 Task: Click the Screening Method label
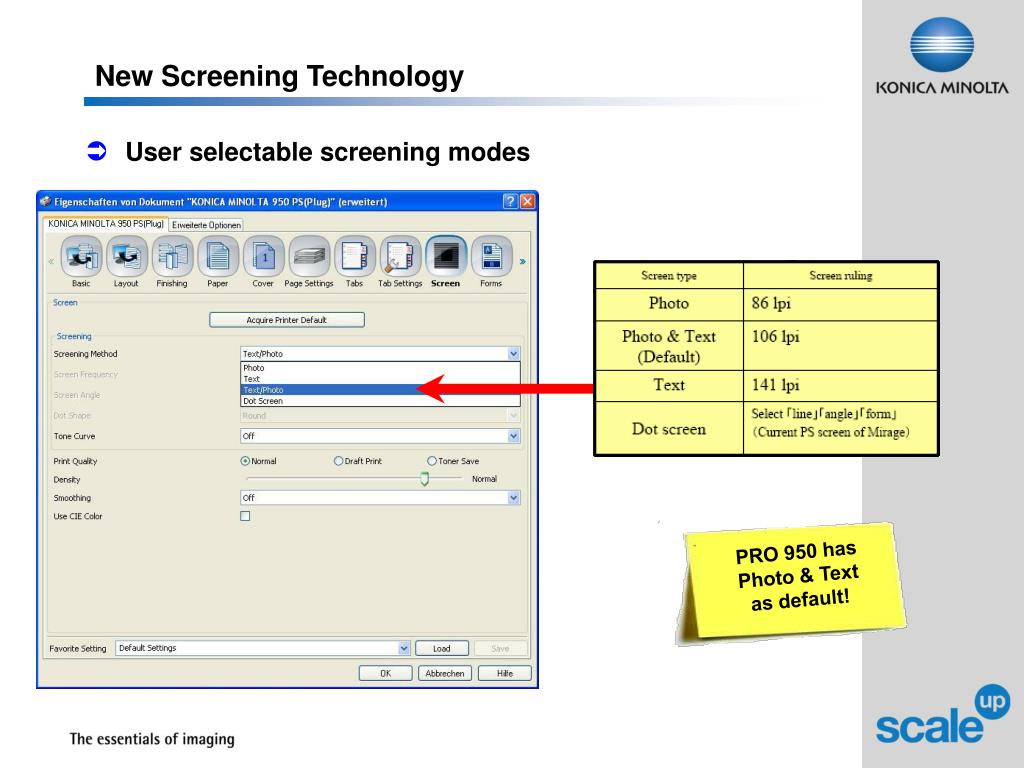[x=86, y=354]
